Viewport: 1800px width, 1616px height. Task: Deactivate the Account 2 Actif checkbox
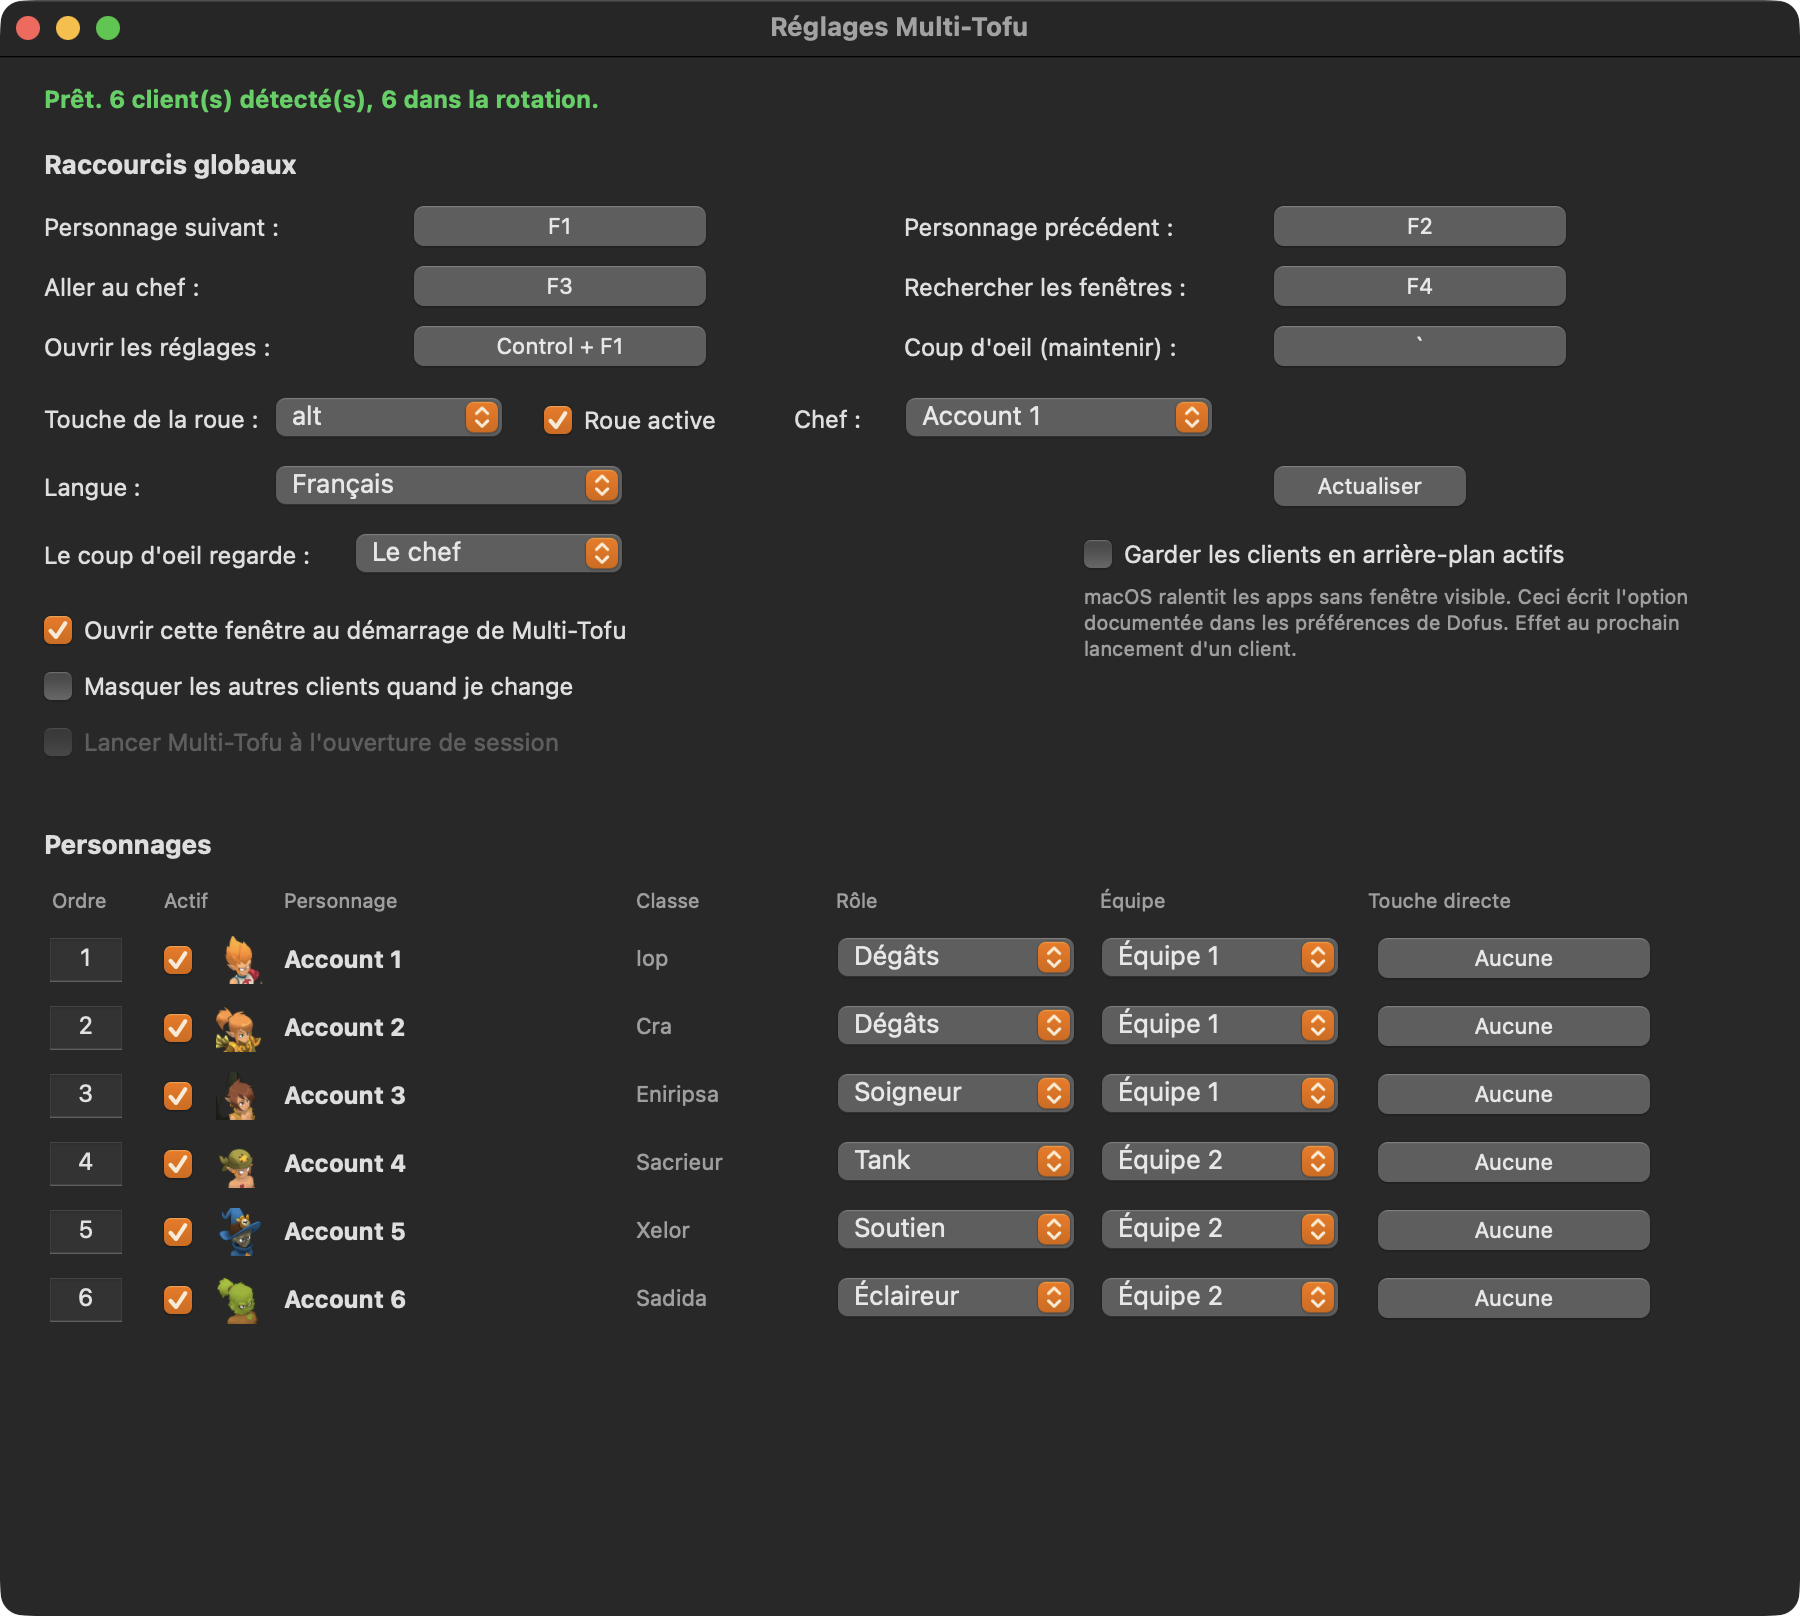[x=178, y=1027]
